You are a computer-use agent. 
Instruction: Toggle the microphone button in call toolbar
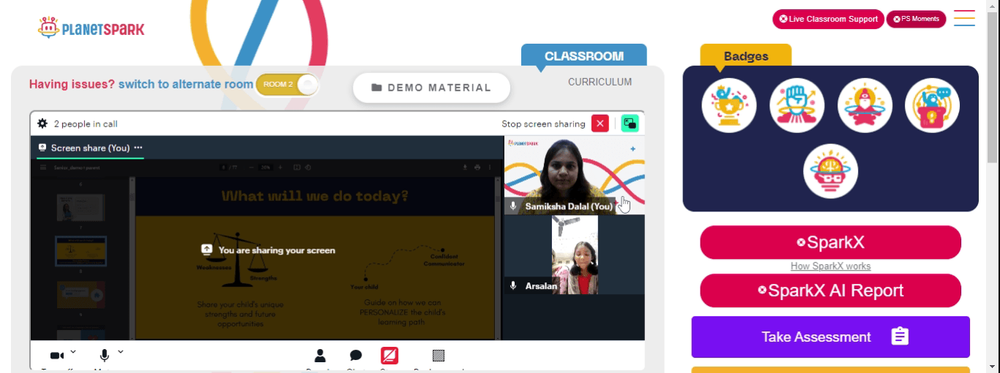(x=105, y=355)
